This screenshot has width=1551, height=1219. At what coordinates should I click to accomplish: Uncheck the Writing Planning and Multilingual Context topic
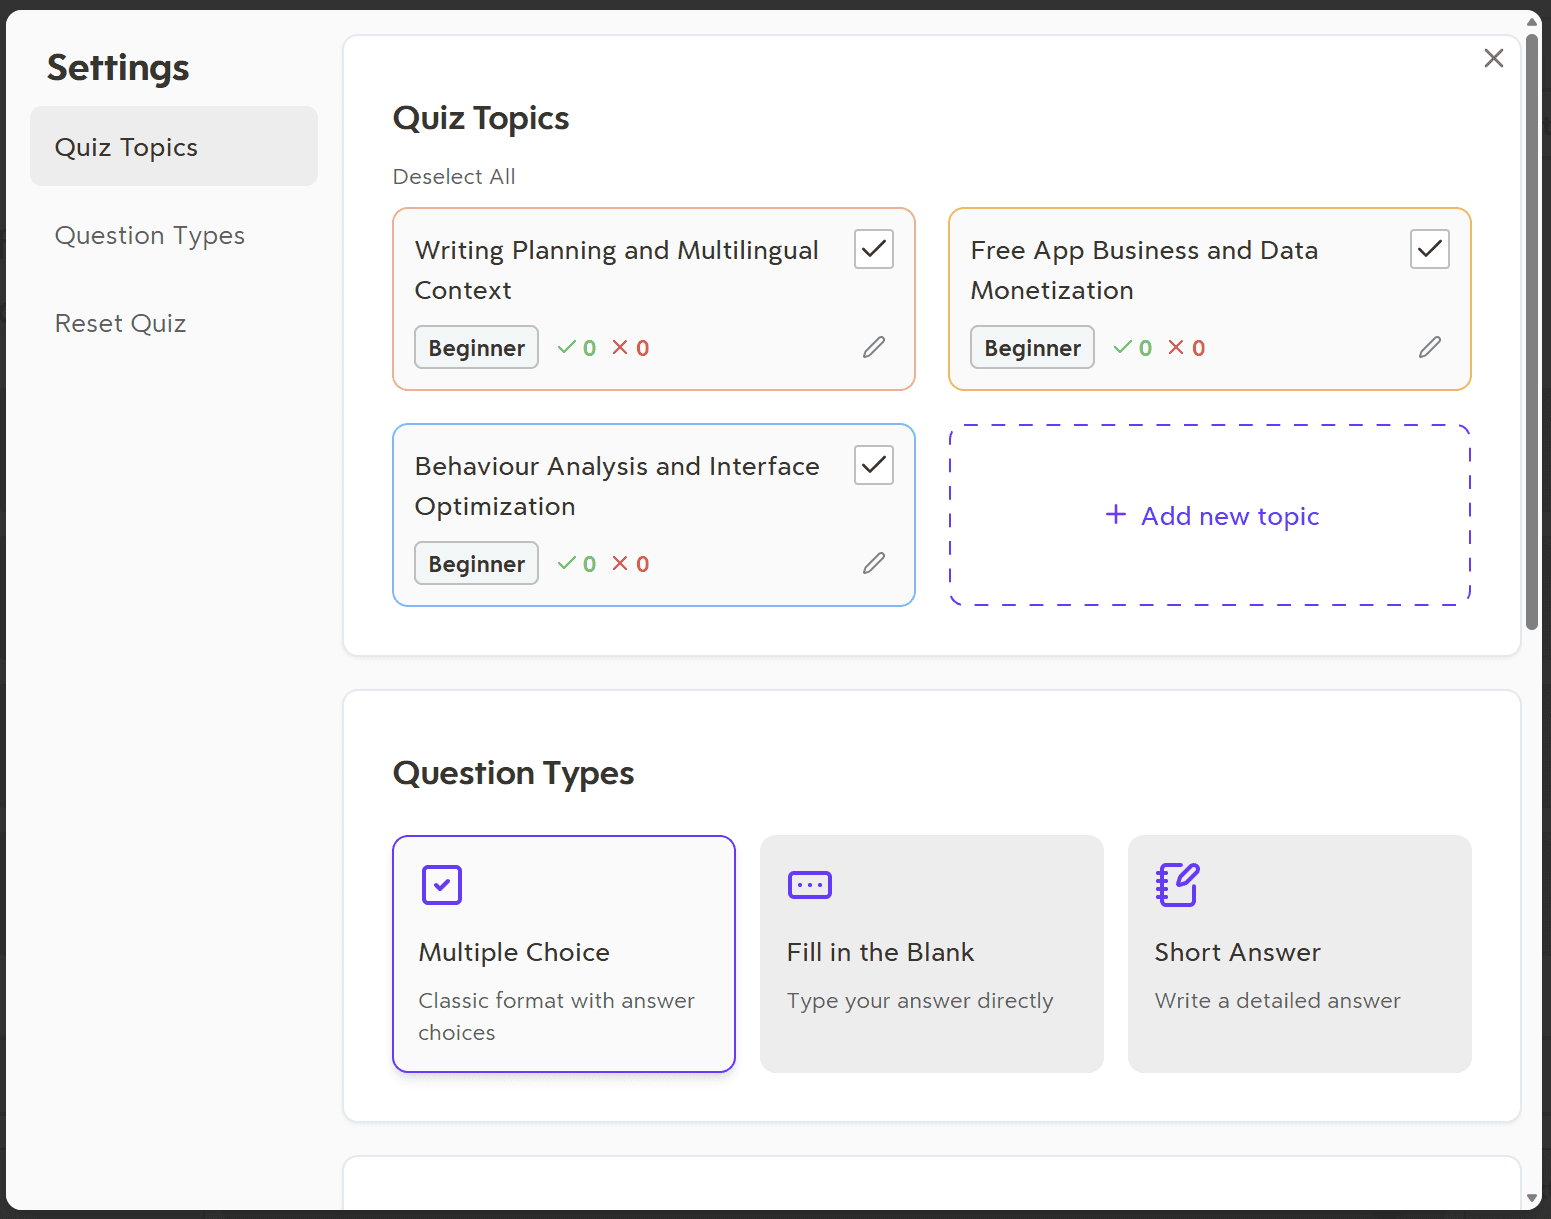point(872,249)
